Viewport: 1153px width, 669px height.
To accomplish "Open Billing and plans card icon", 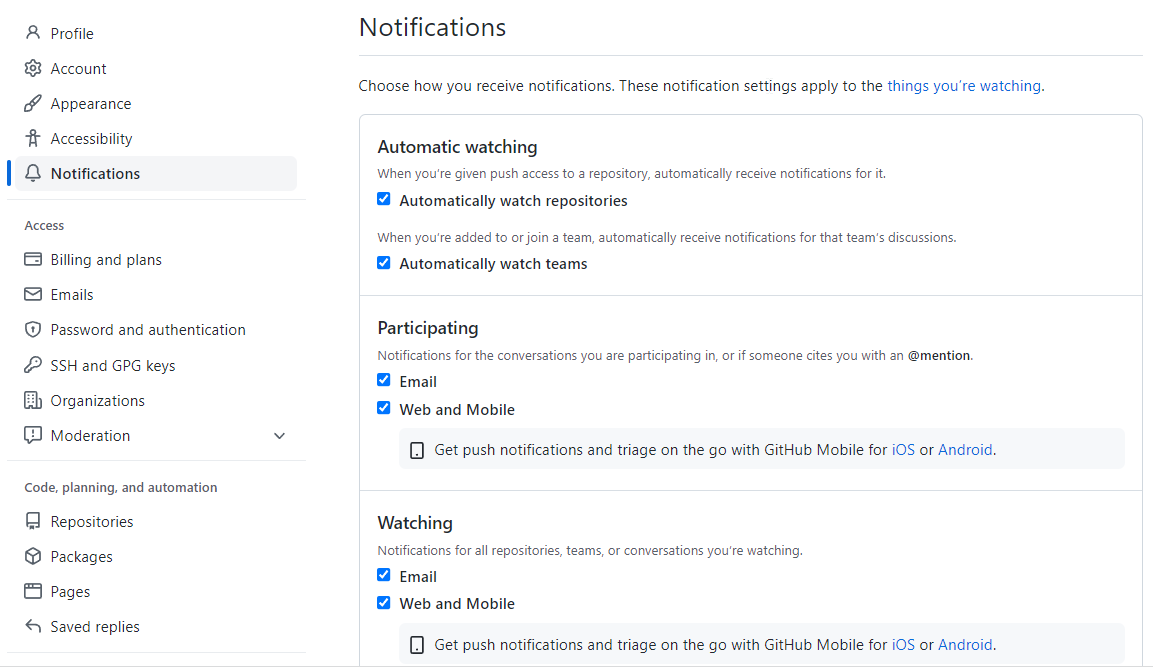I will pos(32,259).
